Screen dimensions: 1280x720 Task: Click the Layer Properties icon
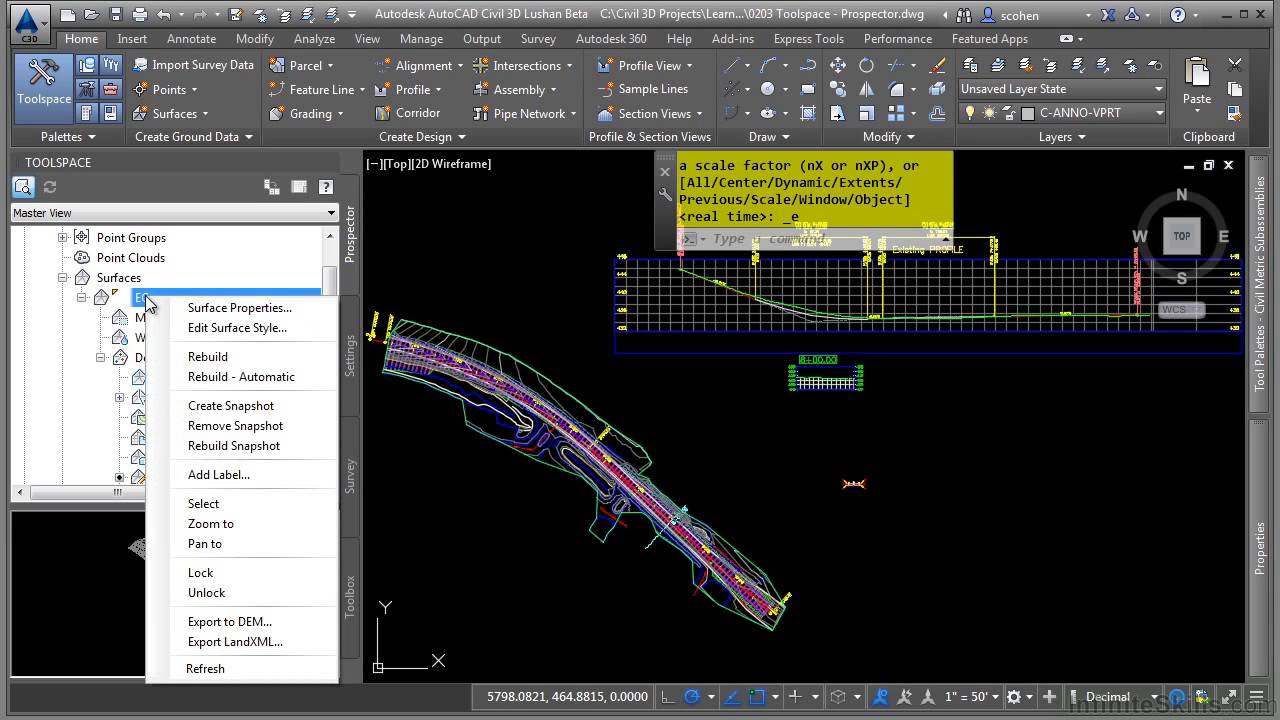tap(970, 65)
